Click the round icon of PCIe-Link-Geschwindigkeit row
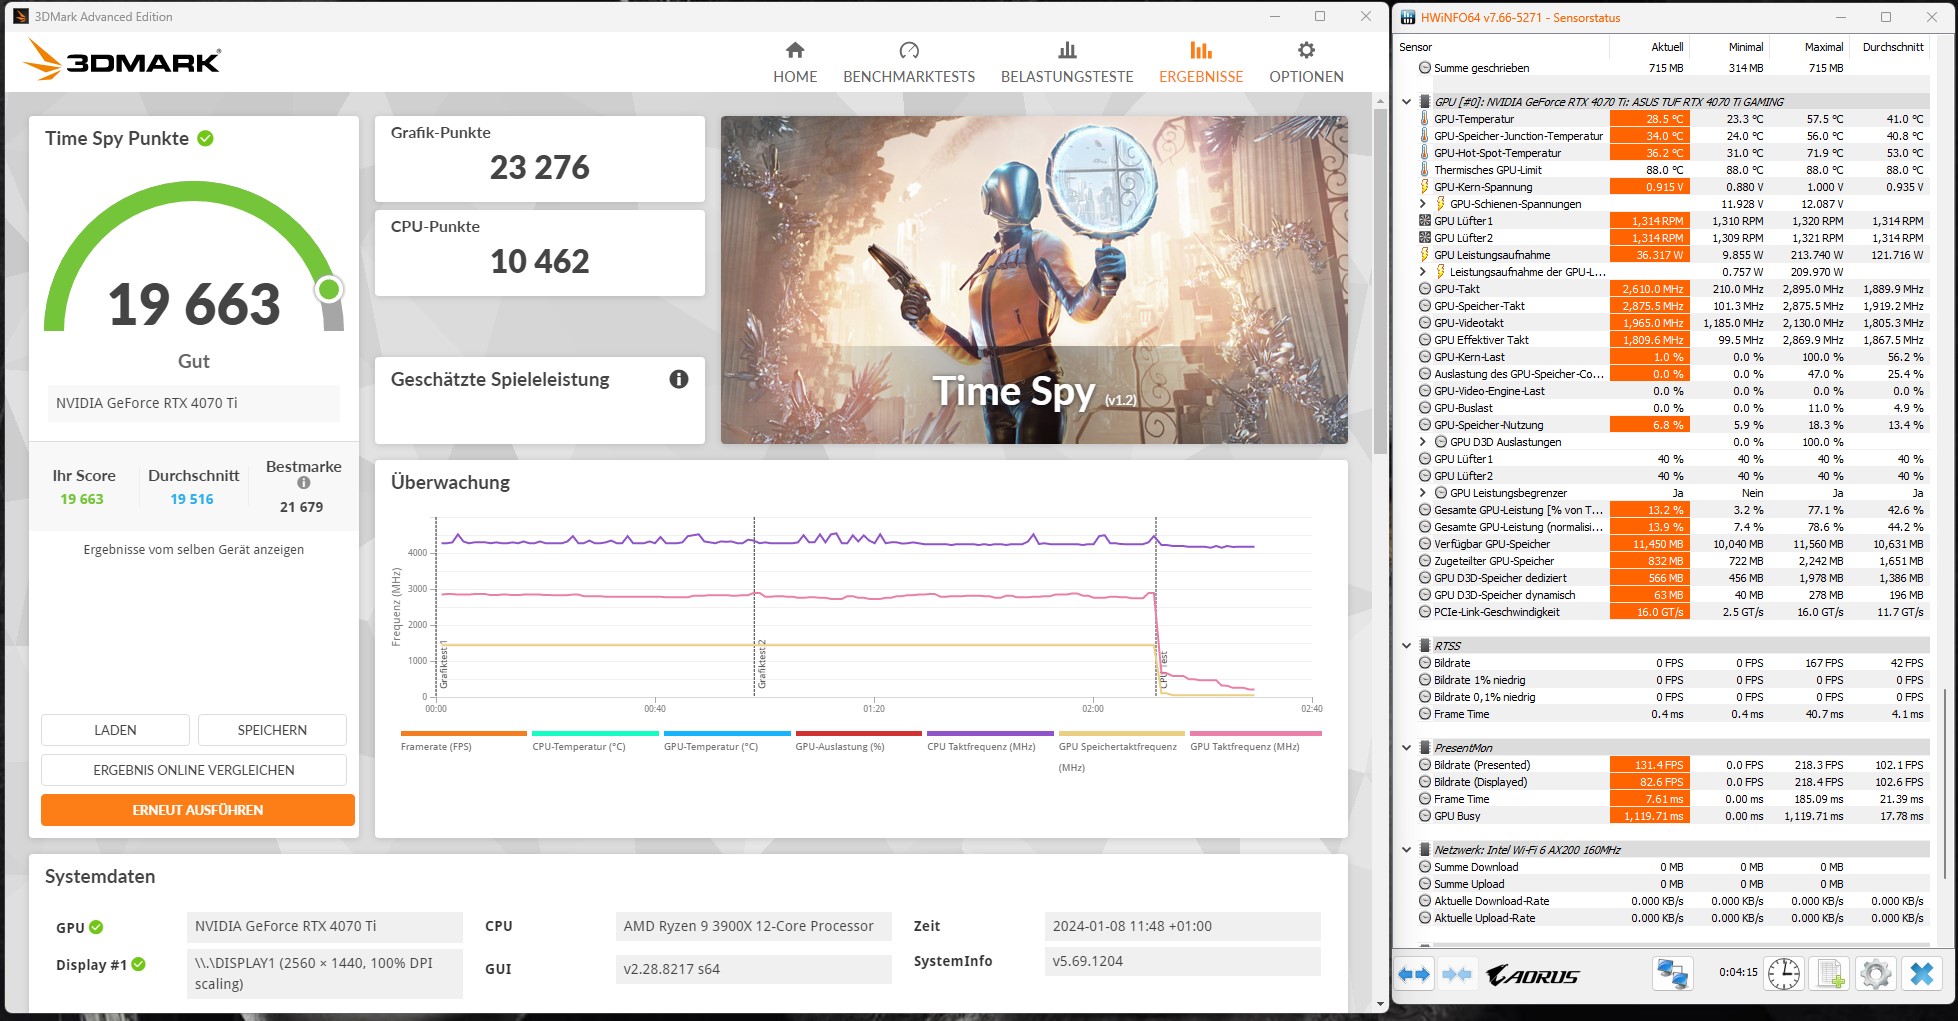This screenshot has width=1958, height=1021. pyautogui.click(x=1425, y=612)
